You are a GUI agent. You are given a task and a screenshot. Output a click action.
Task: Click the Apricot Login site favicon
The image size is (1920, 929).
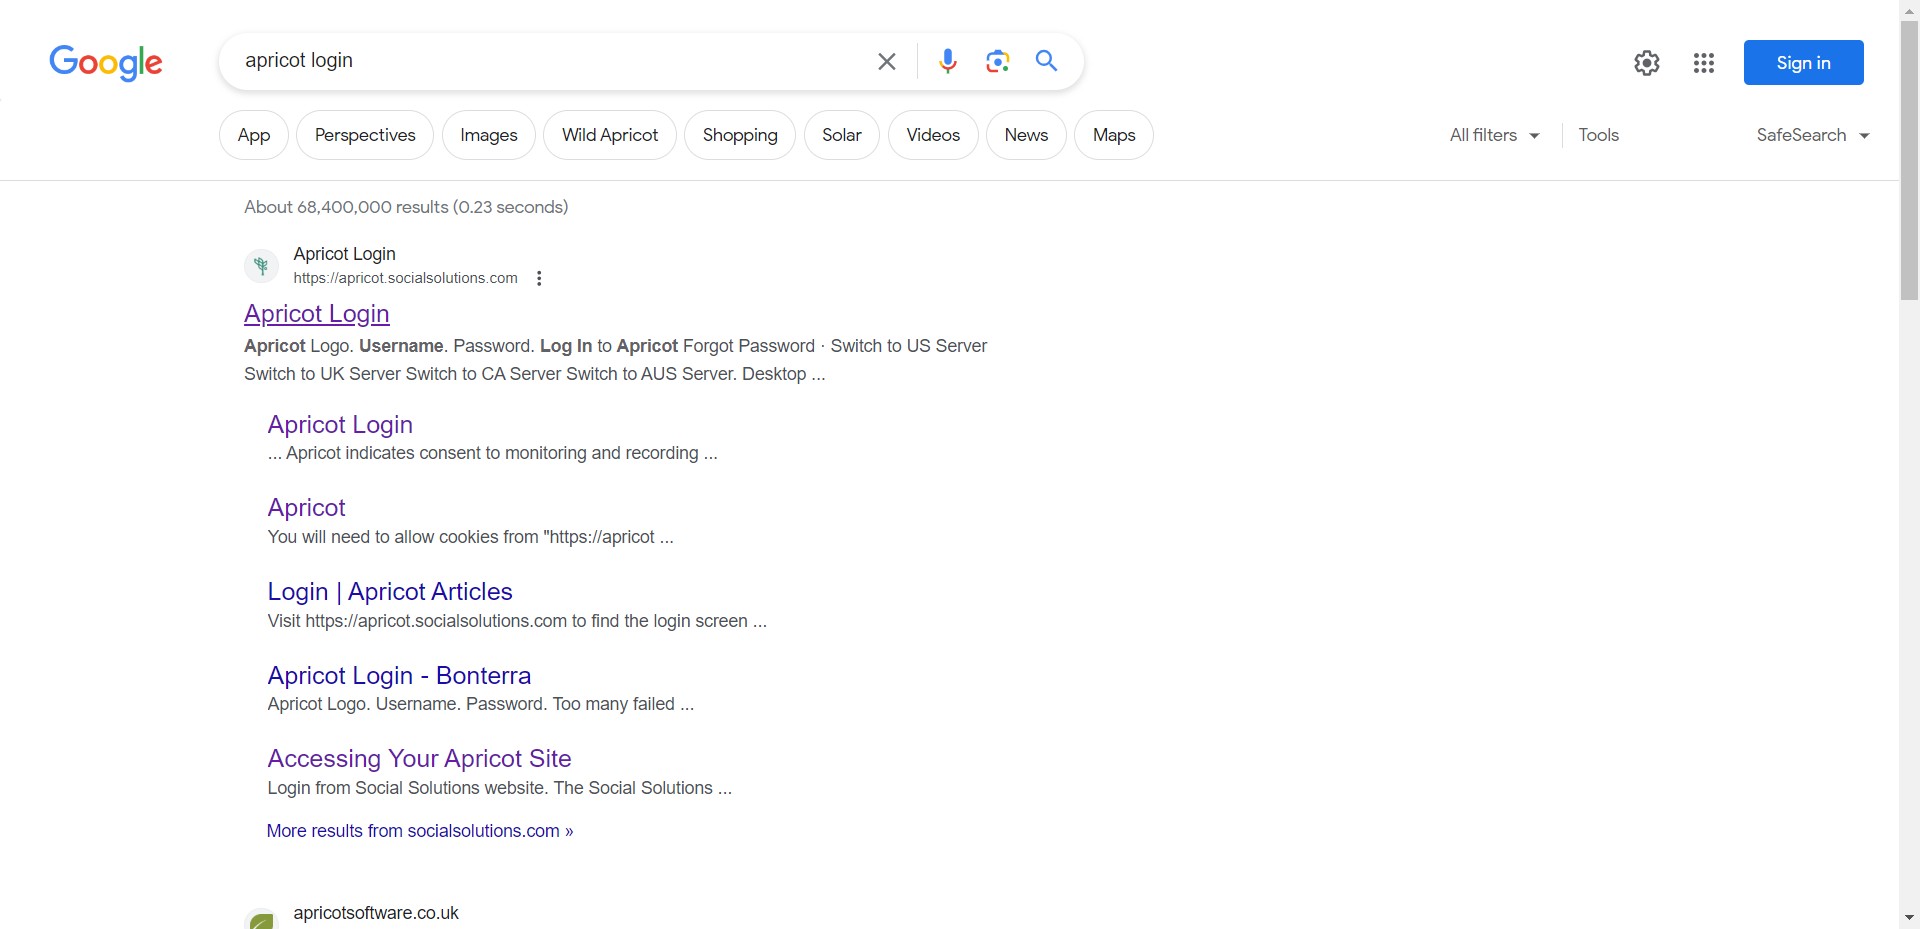(261, 266)
